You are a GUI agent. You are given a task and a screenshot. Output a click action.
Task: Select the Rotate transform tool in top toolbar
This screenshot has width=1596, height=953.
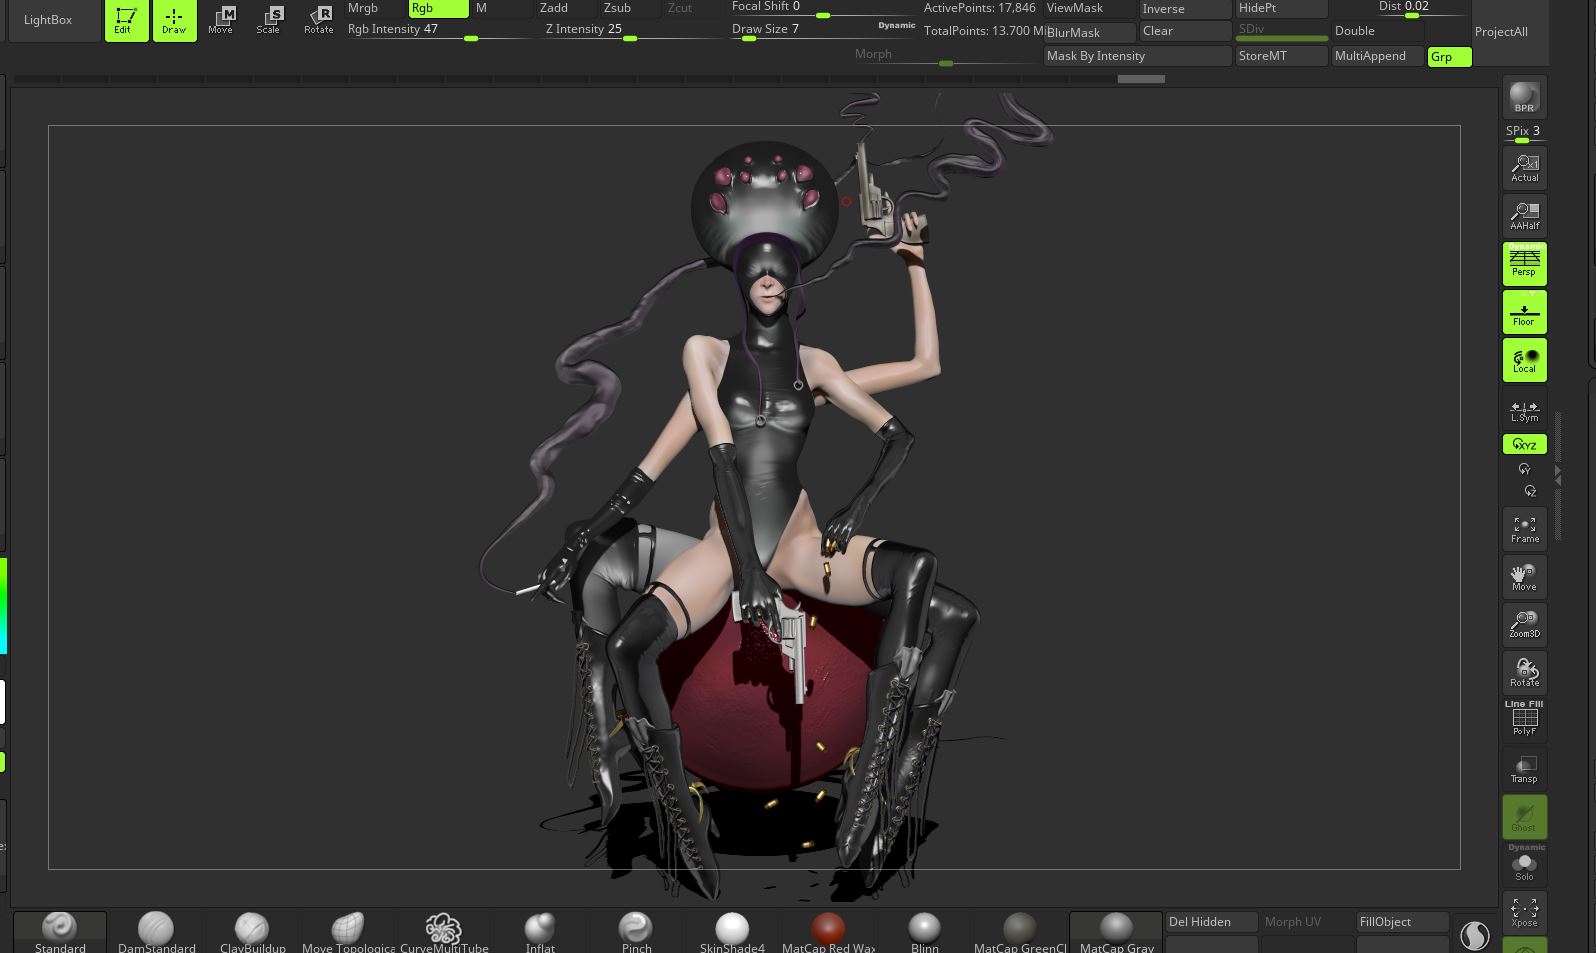(318, 20)
